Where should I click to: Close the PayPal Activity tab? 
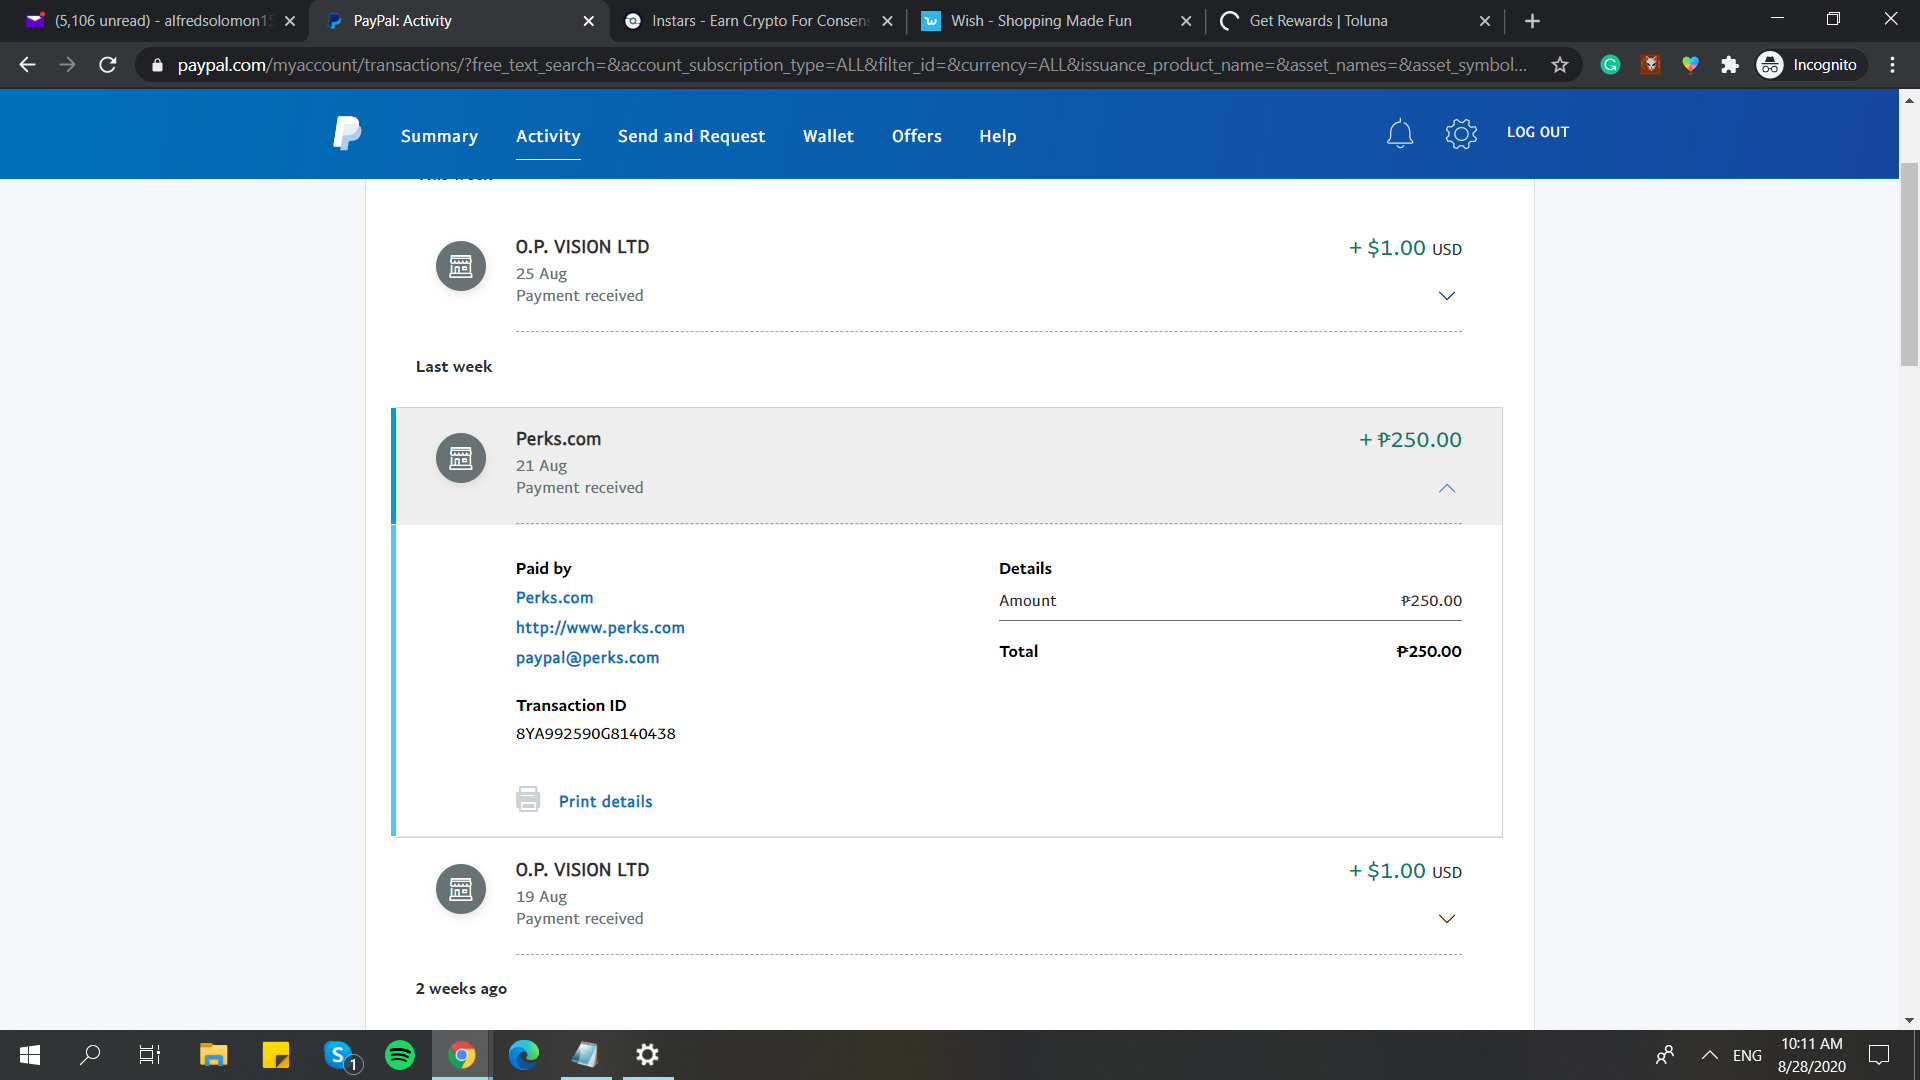588,21
